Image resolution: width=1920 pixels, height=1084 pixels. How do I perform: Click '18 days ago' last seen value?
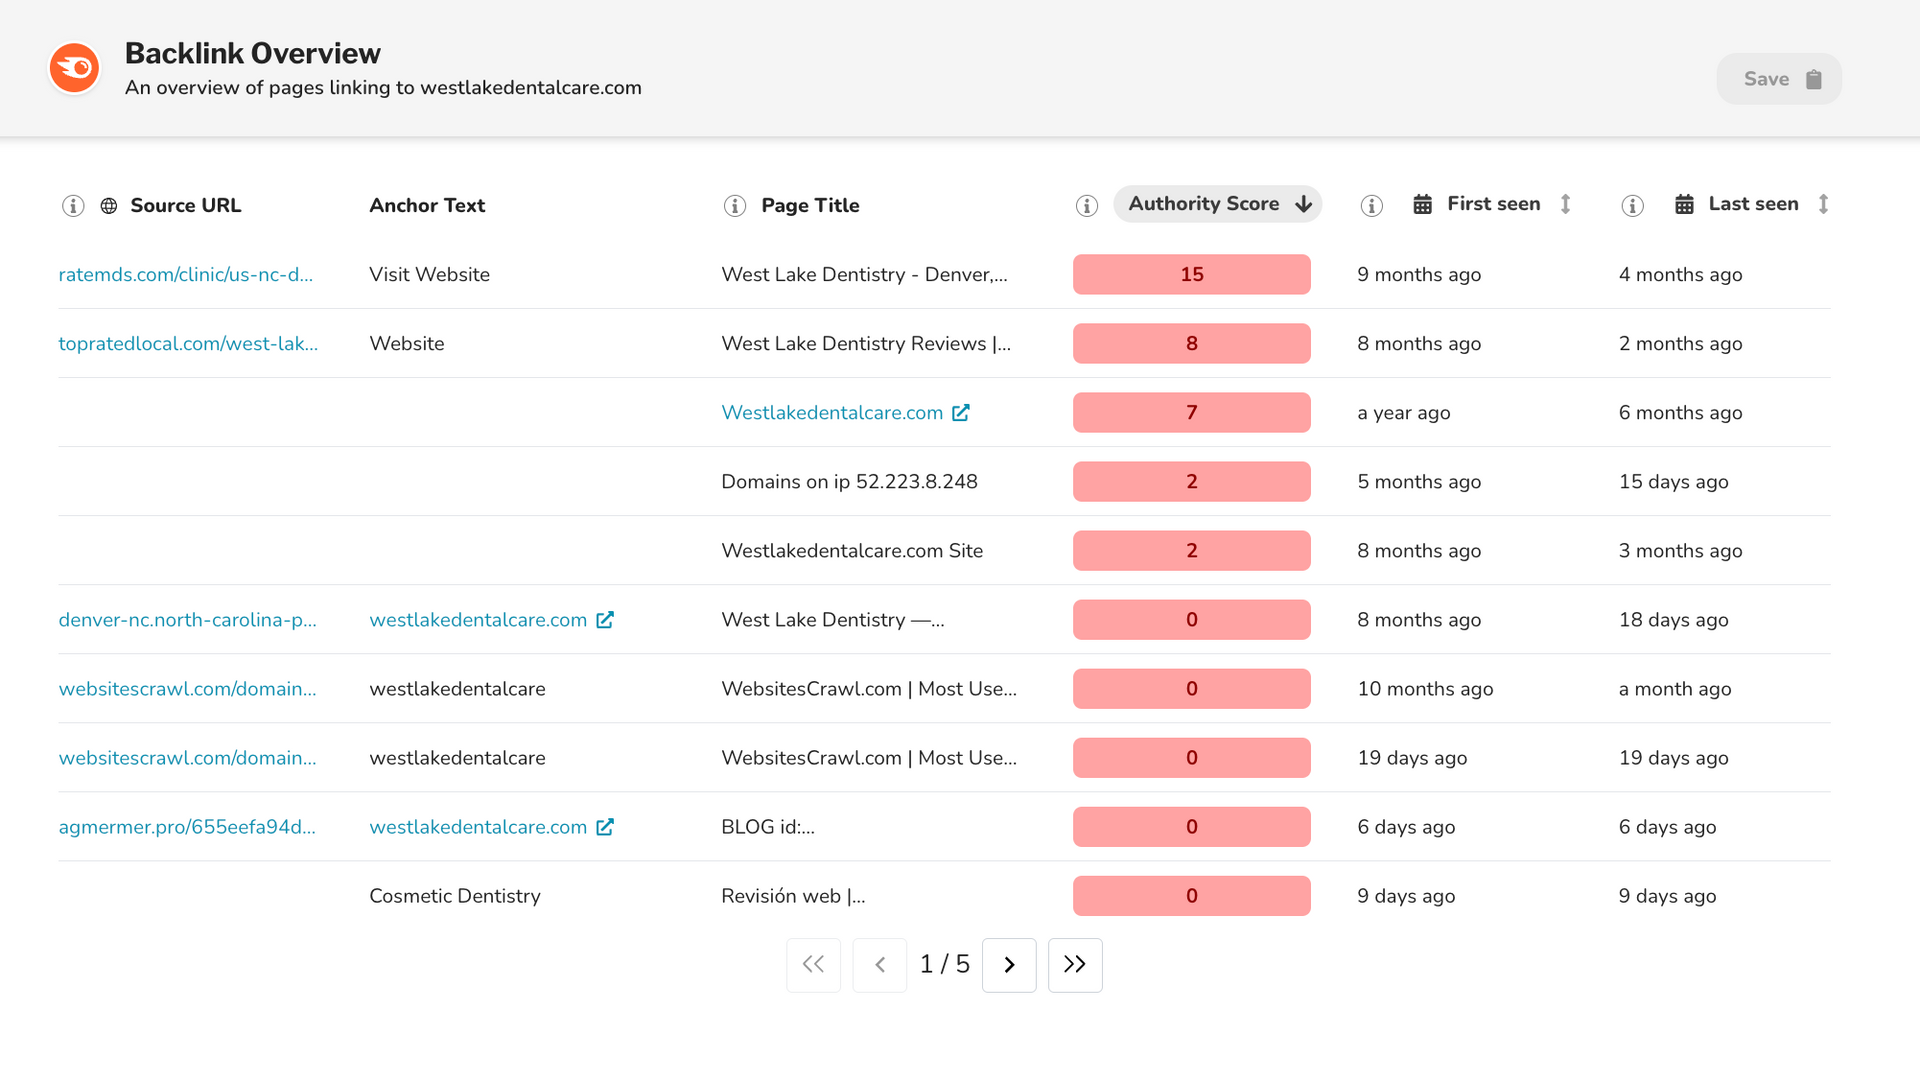click(1673, 619)
